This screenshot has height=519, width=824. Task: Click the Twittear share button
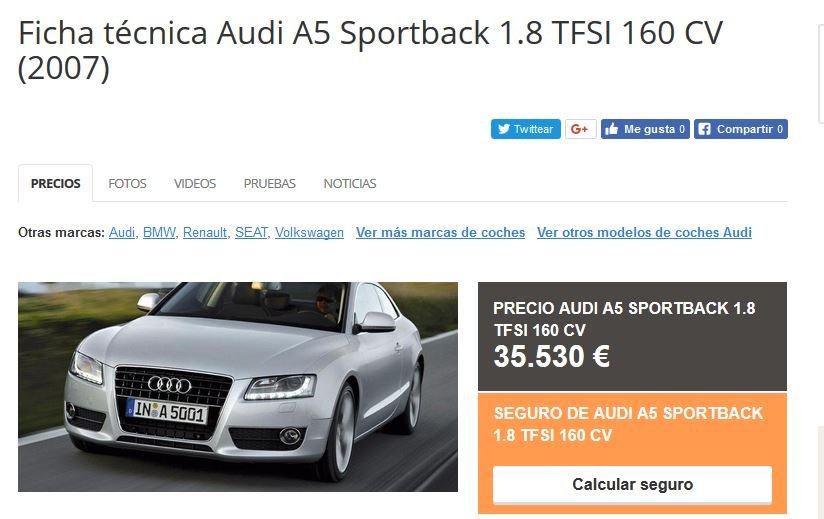(526, 129)
